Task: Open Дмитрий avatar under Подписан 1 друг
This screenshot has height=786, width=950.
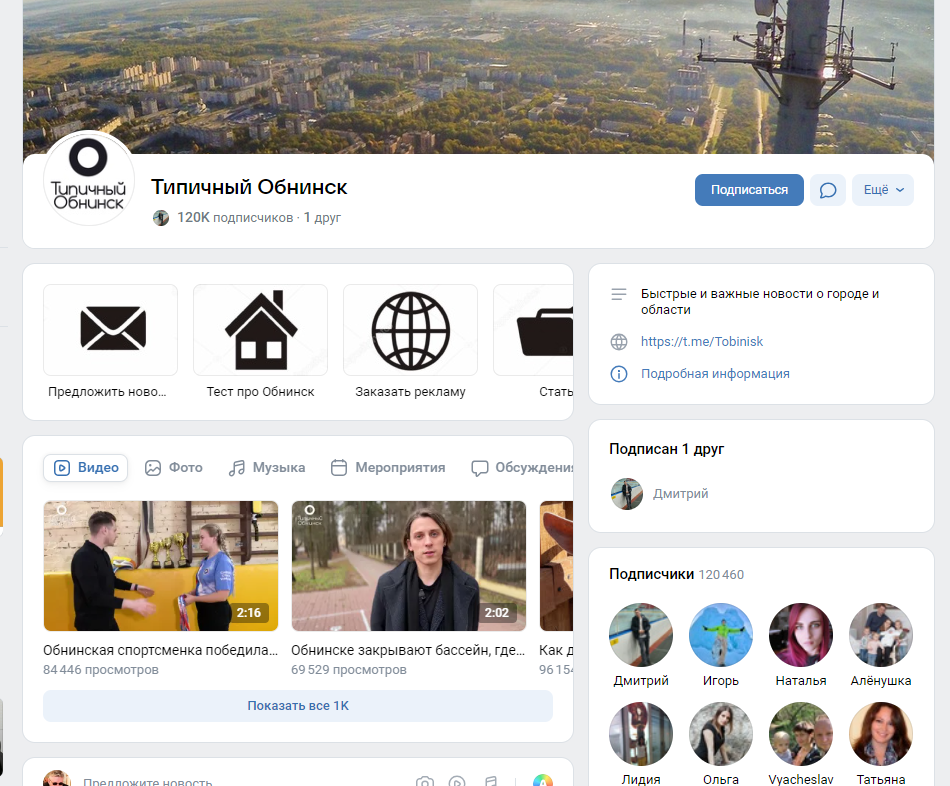Action: coord(626,494)
